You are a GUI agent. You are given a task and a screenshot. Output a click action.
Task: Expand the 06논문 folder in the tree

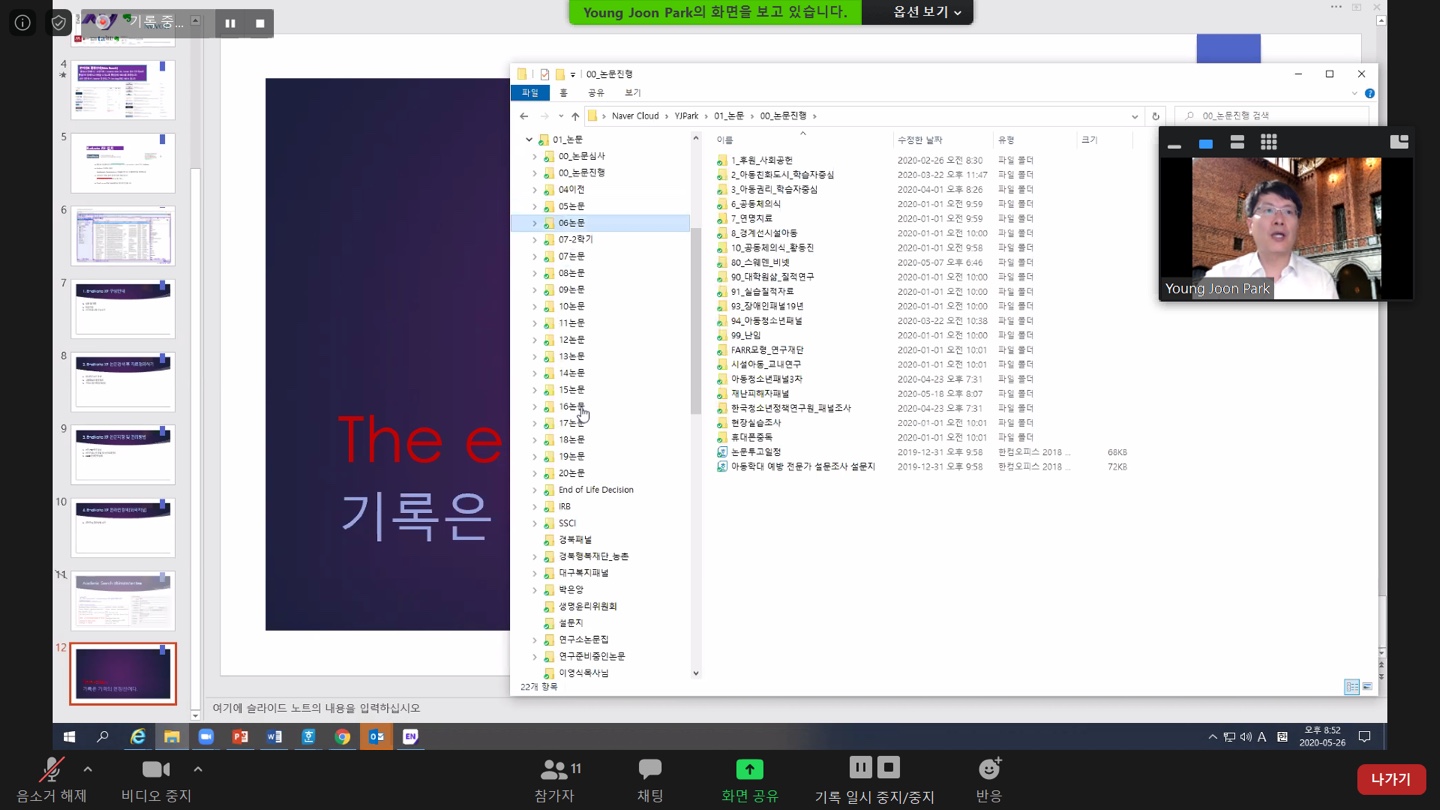tap(534, 223)
